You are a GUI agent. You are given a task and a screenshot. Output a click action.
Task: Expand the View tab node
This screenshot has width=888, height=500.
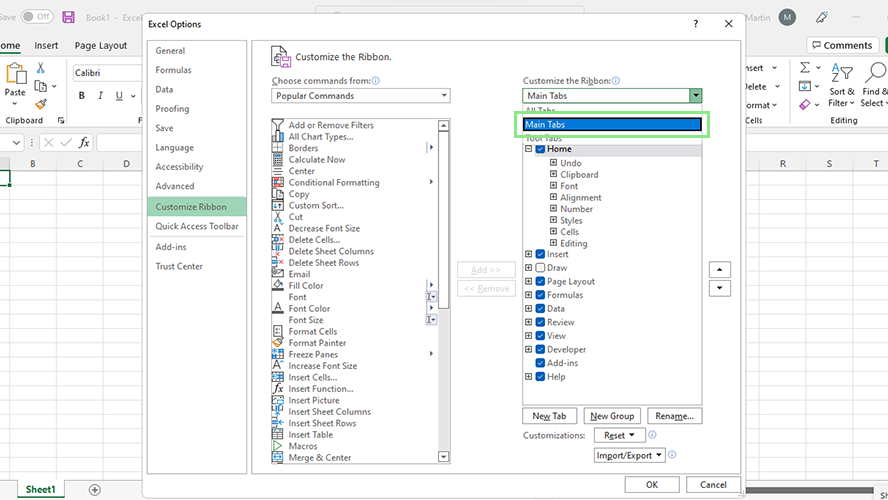(528, 336)
